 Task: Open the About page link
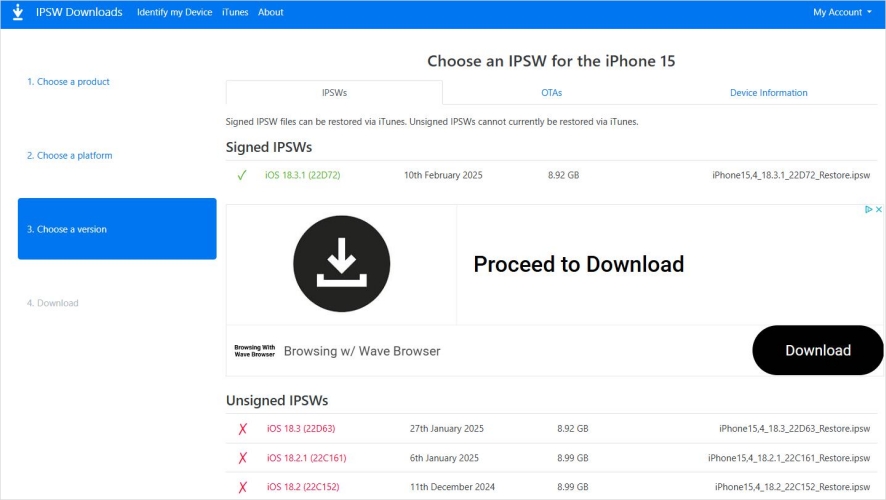coord(270,12)
